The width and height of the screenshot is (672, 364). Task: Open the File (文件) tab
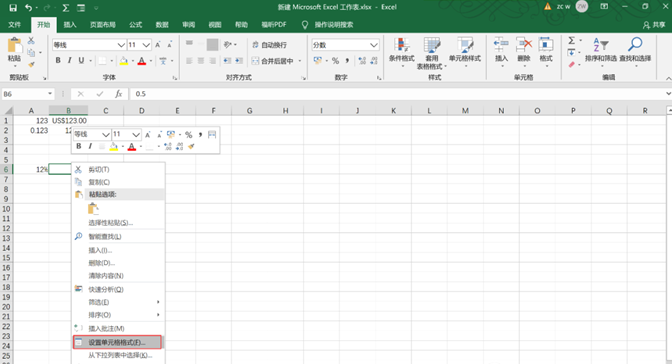click(x=15, y=25)
